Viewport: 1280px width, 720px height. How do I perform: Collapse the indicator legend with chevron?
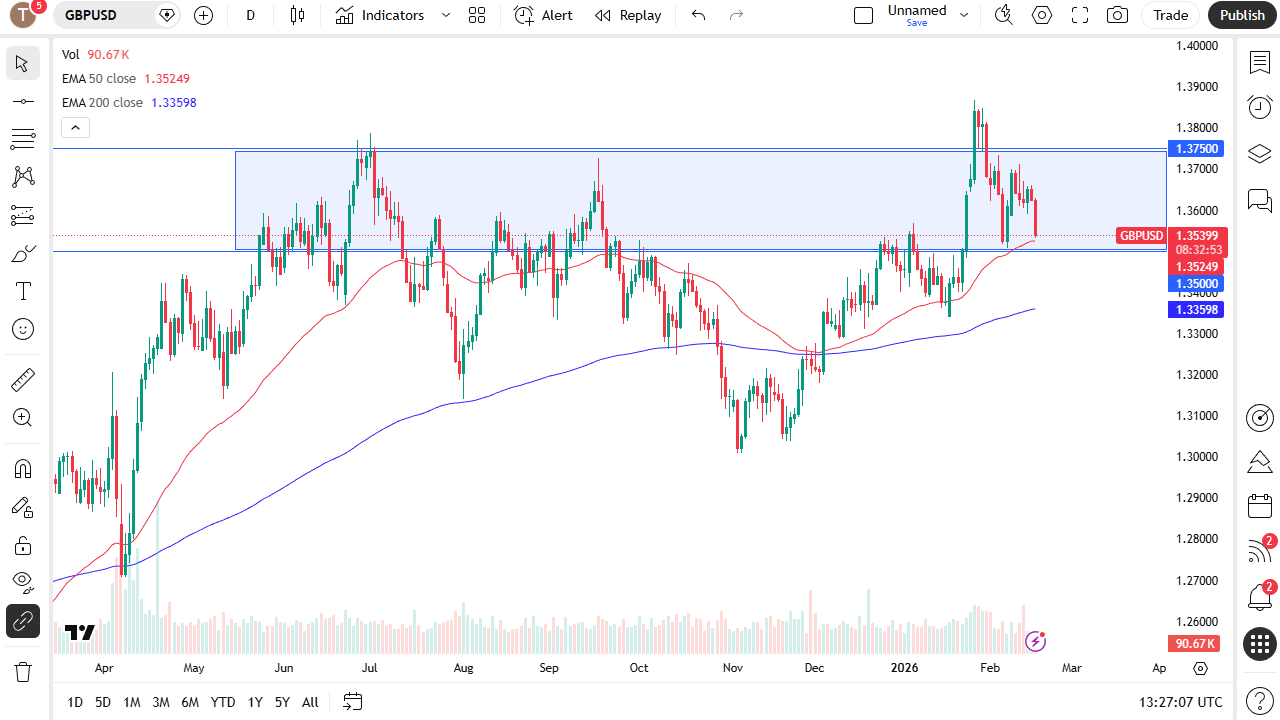tap(76, 127)
